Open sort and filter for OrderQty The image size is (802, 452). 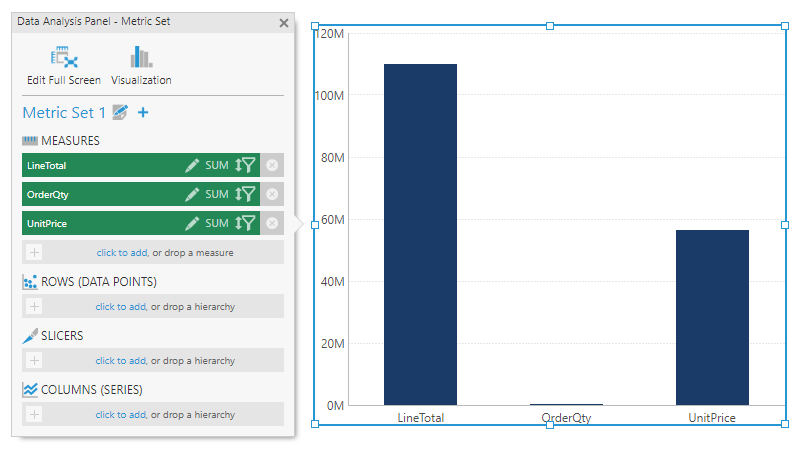click(246, 194)
